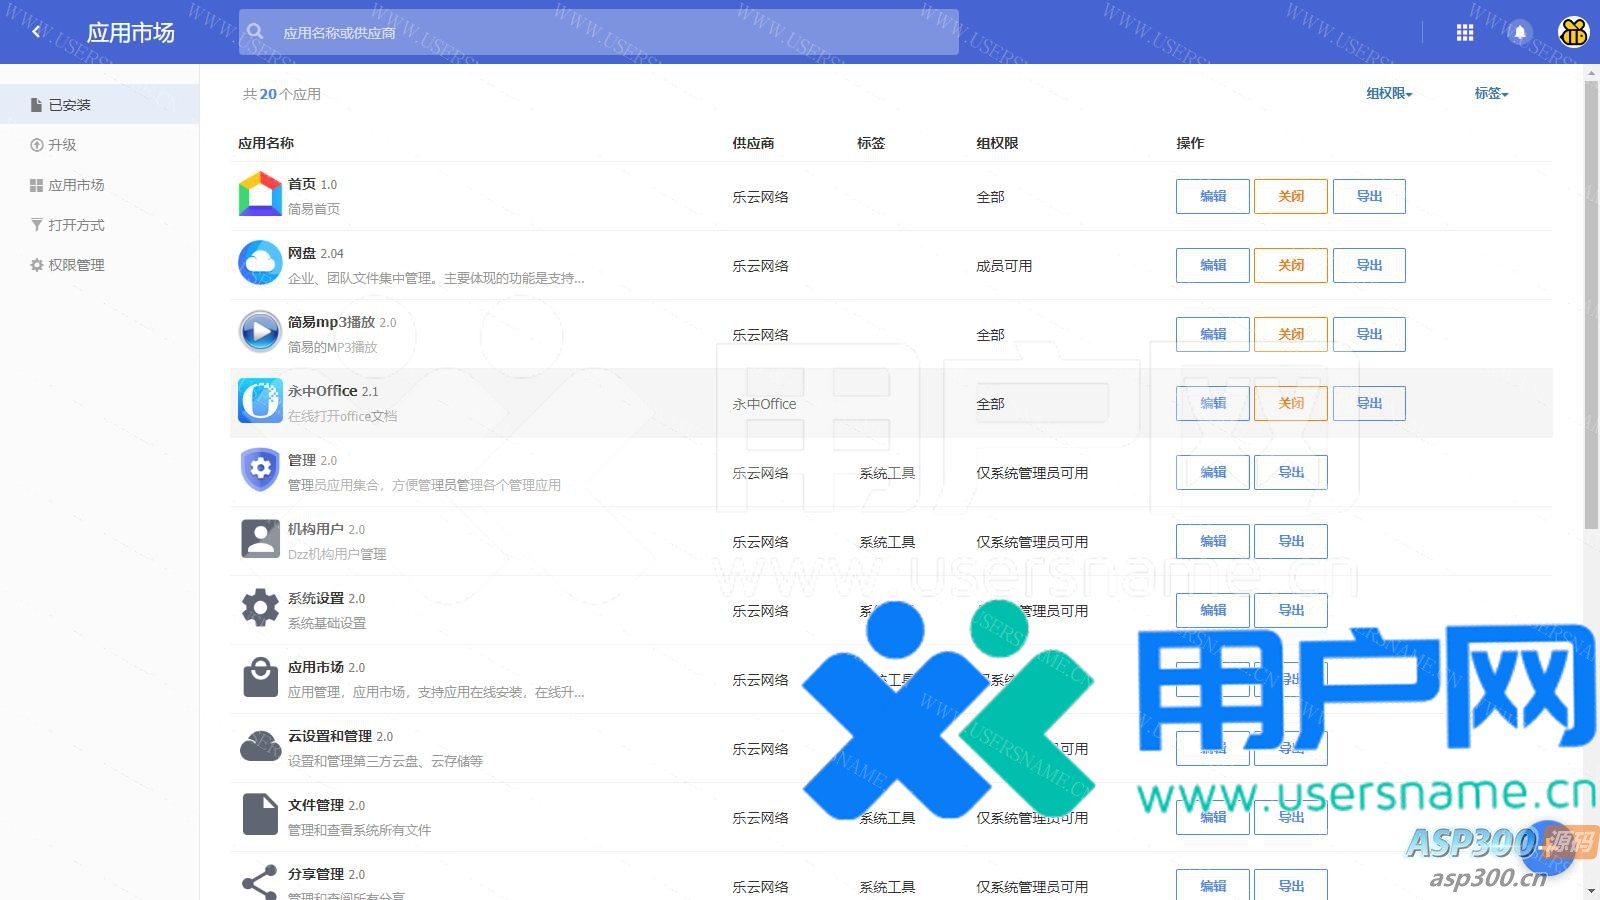The image size is (1600, 900).
Task: Edit the 首页 app
Action: pyautogui.click(x=1213, y=196)
